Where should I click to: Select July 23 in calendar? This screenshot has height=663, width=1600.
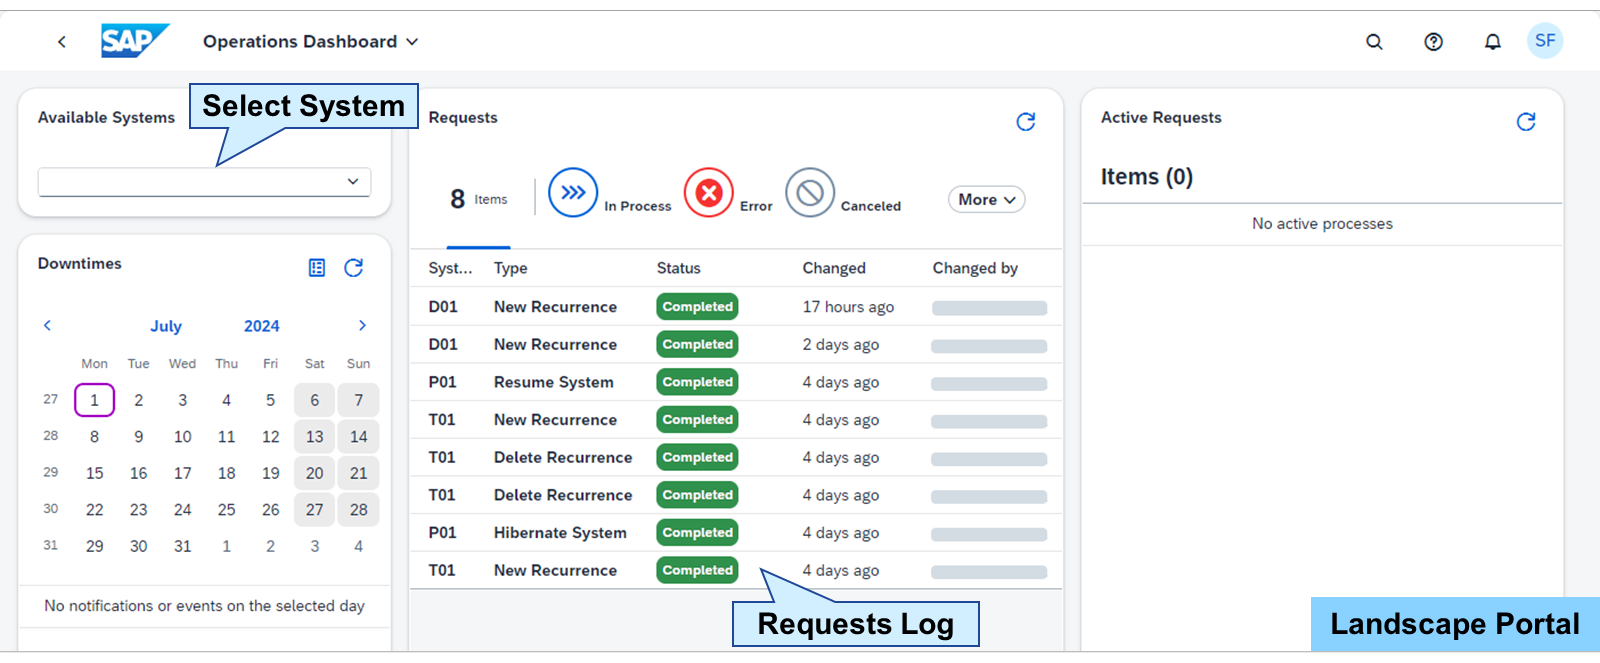[138, 510]
